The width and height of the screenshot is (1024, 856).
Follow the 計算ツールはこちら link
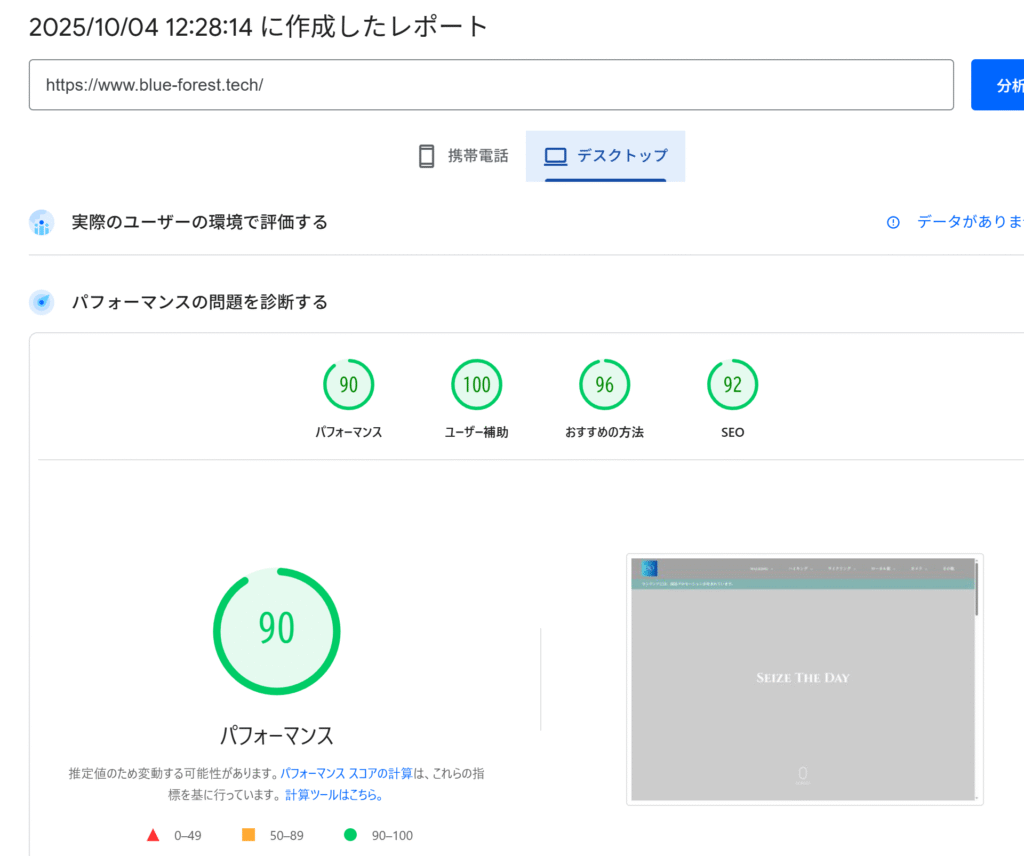coord(333,795)
